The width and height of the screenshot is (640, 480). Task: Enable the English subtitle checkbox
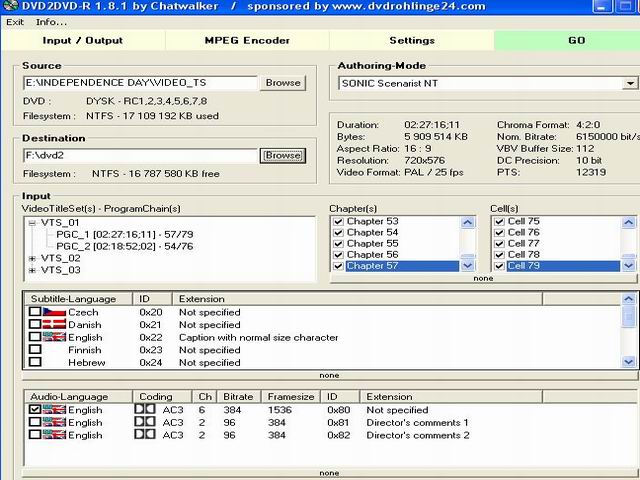tap(35, 337)
